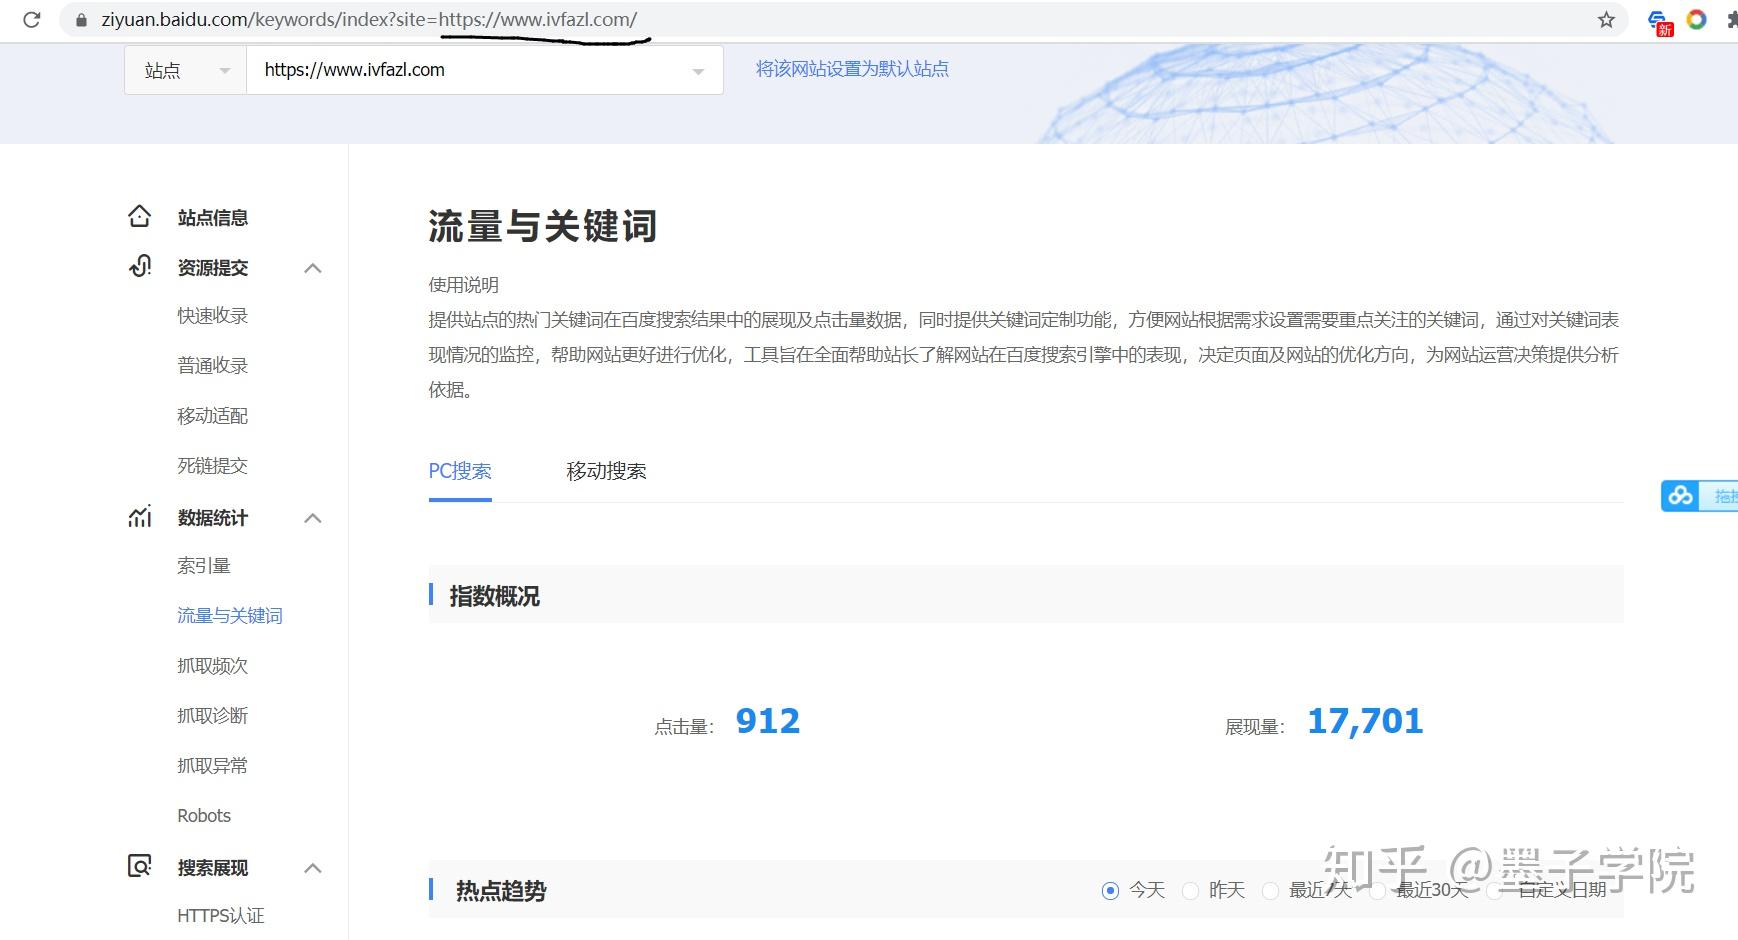The image size is (1738, 940).
Task: Open Robots in the sidebar
Action: (x=204, y=816)
